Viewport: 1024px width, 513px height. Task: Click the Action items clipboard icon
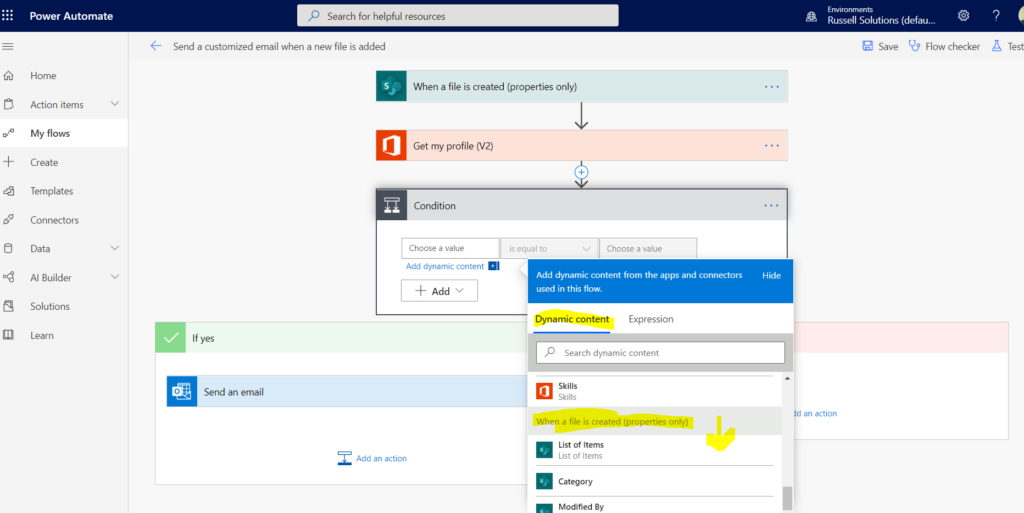pyautogui.click(x=8, y=104)
